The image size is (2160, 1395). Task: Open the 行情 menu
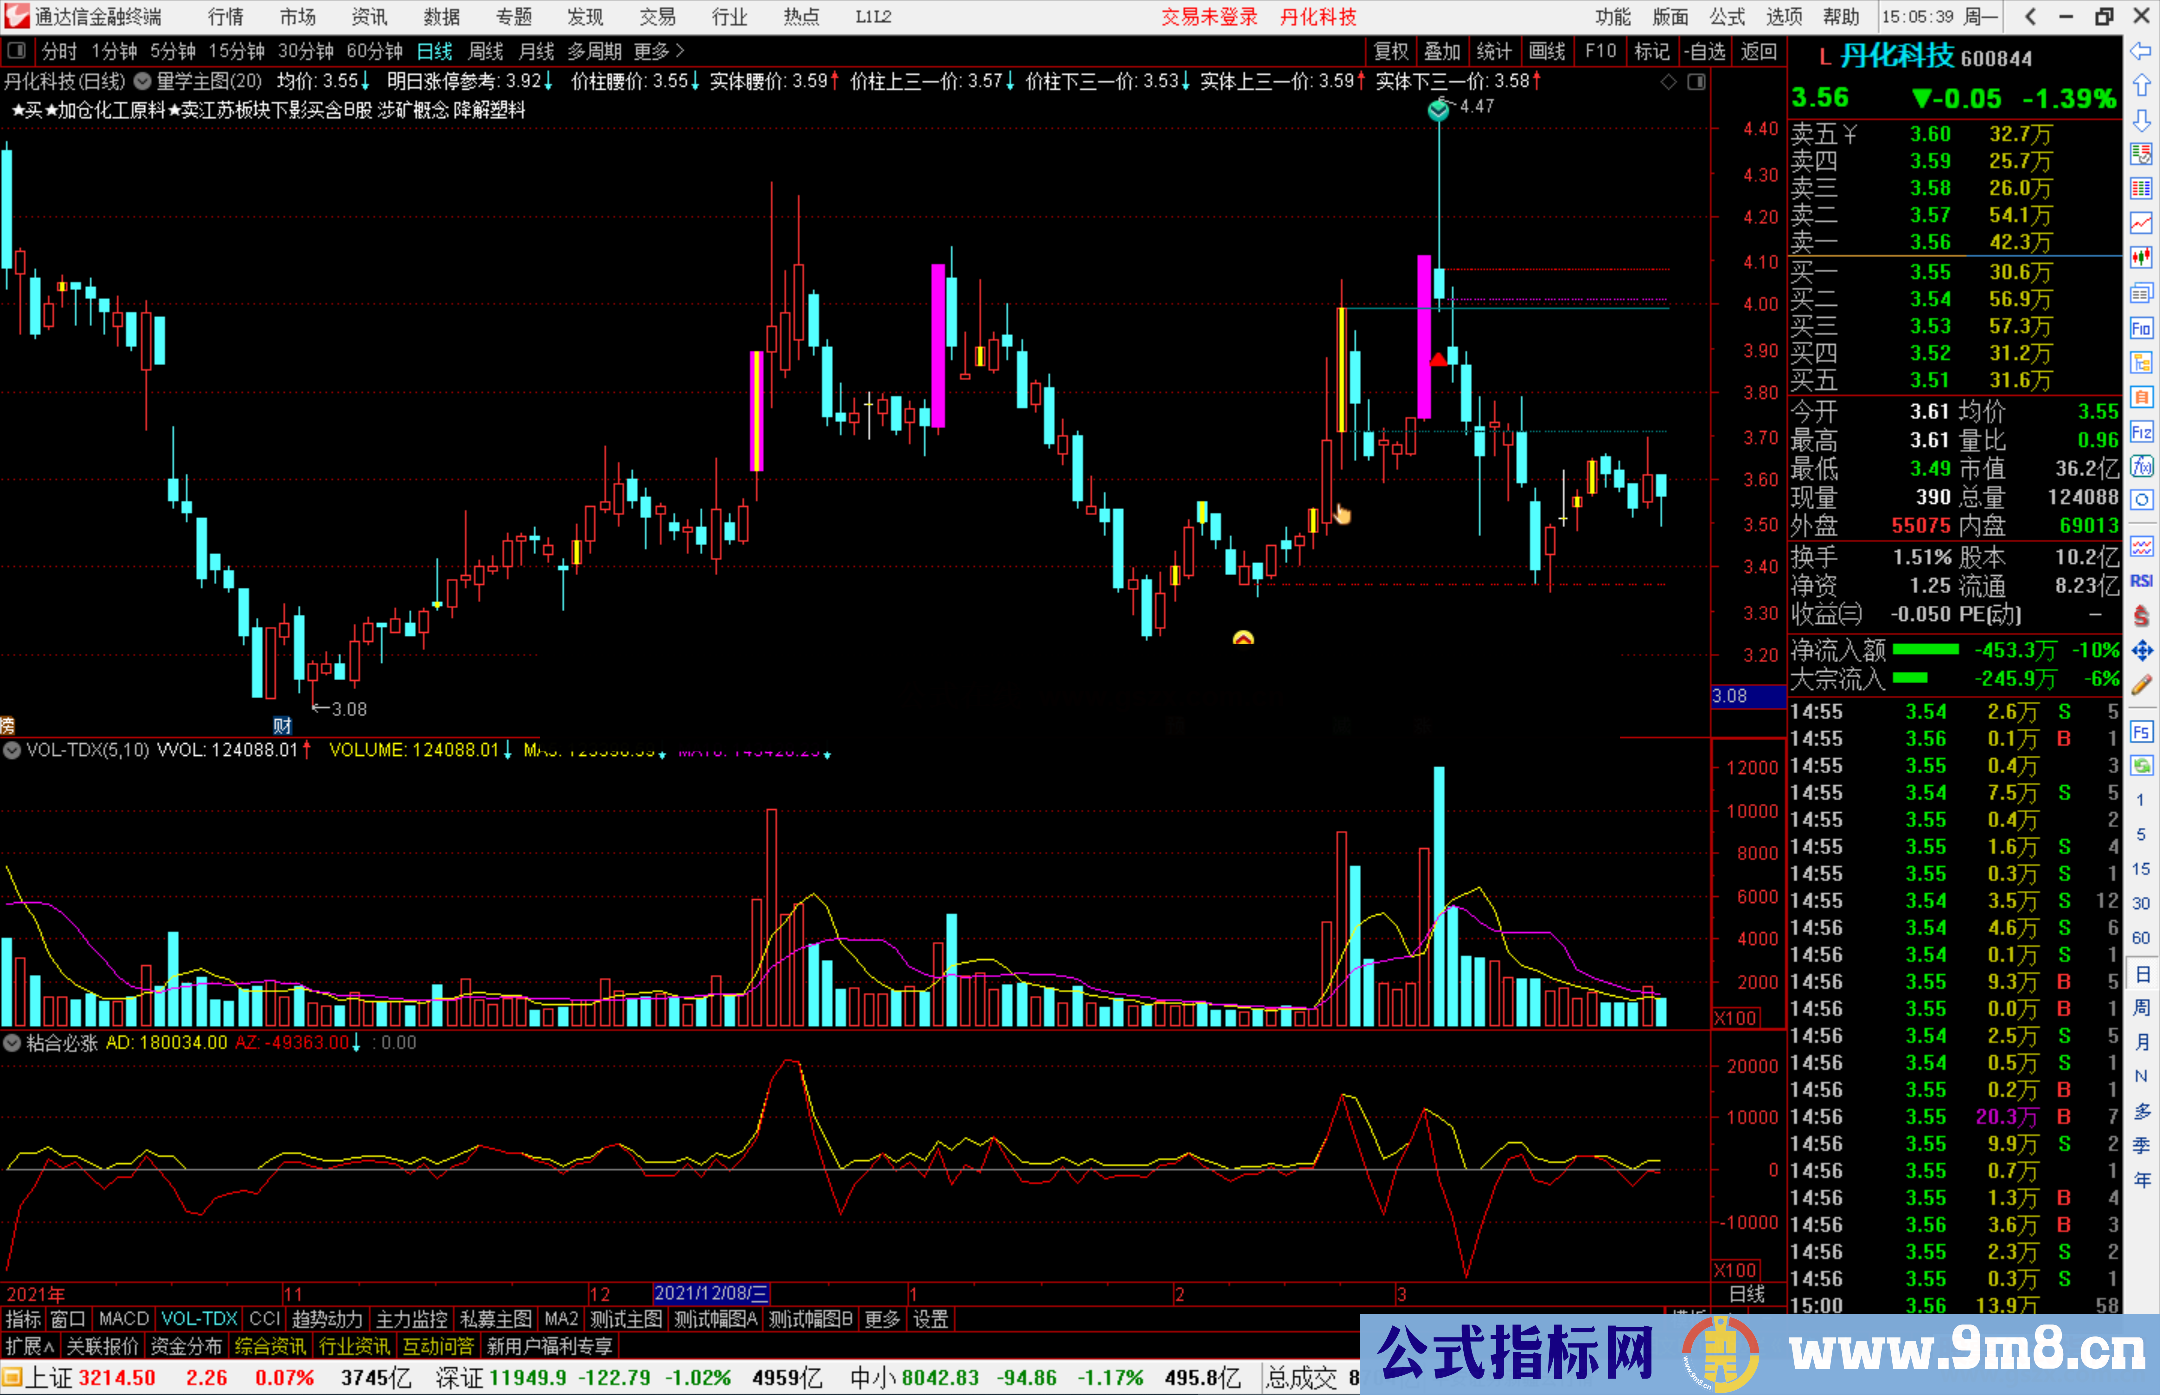225,16
